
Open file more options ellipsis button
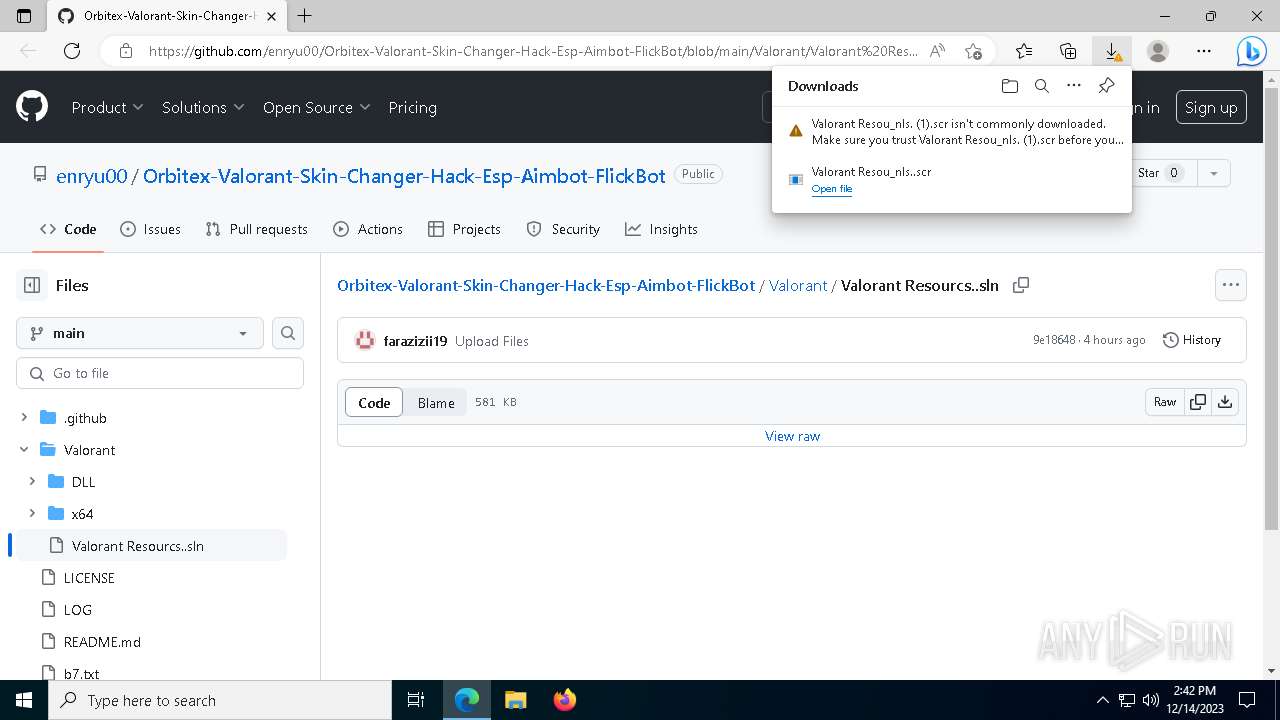[x=1231, y=285]
